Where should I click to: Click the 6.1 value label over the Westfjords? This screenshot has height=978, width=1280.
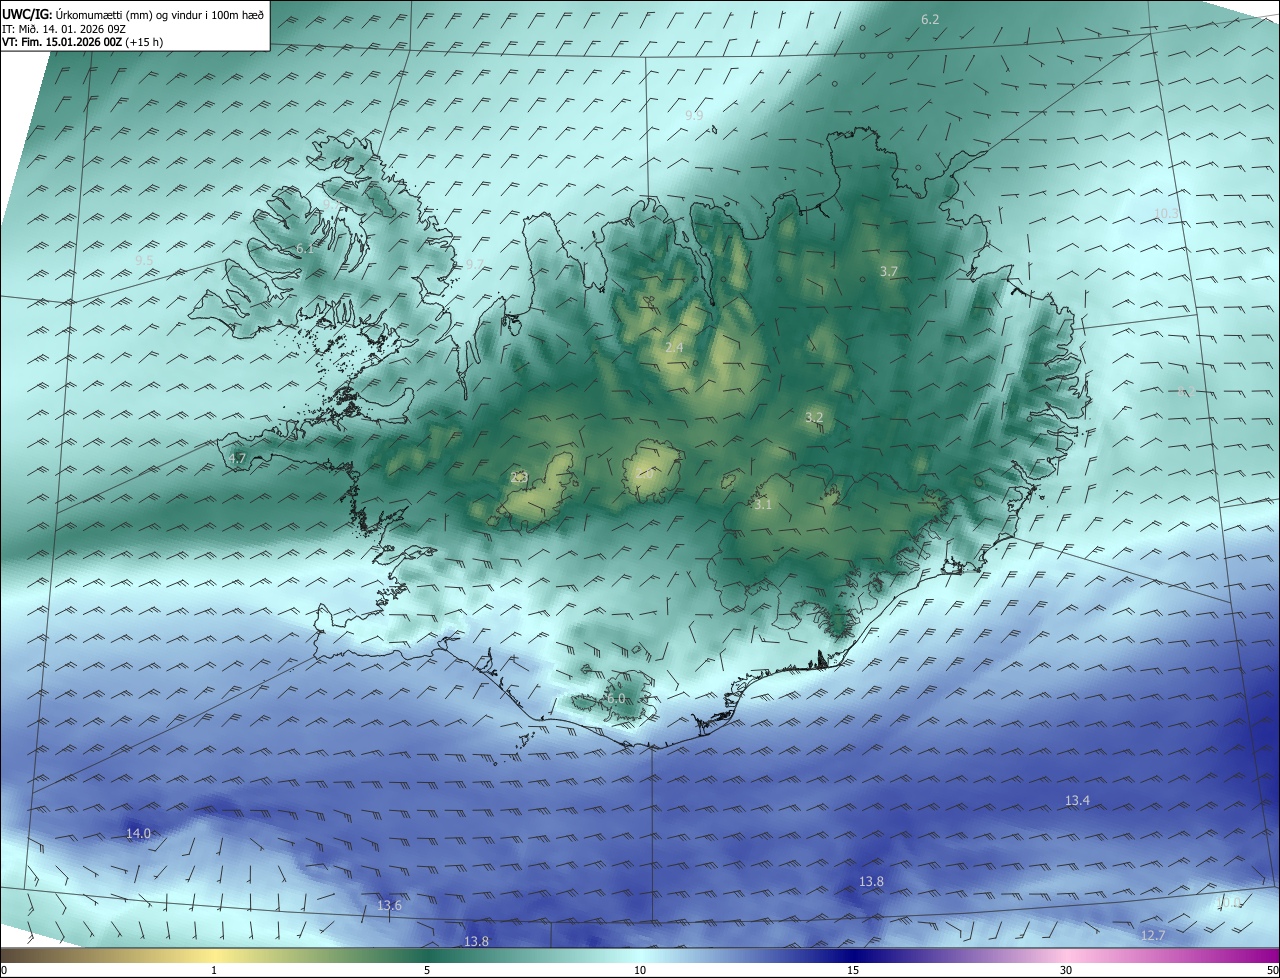tap(304, 249)
